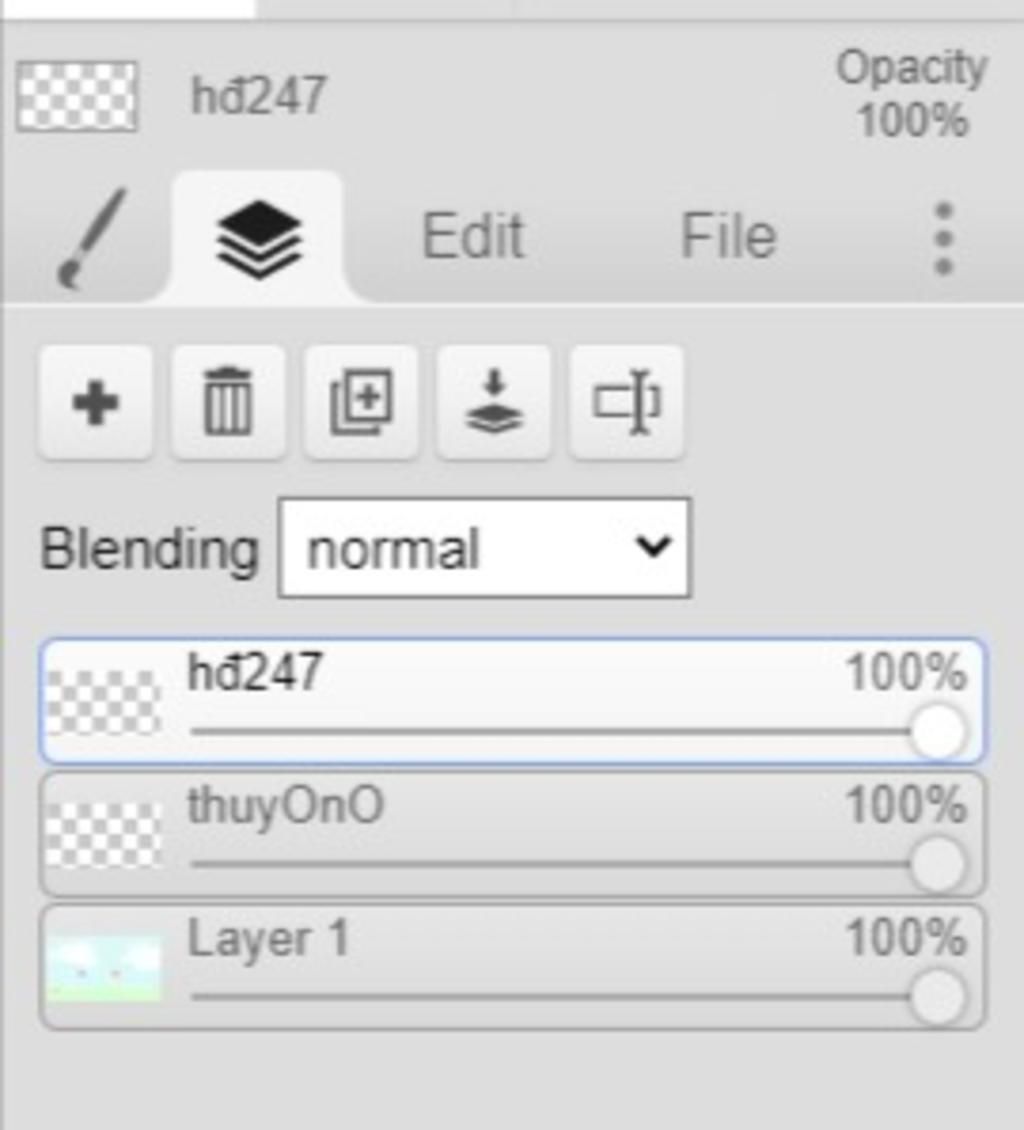
Task: Switch to the brush tab
Action: (90, 238)
